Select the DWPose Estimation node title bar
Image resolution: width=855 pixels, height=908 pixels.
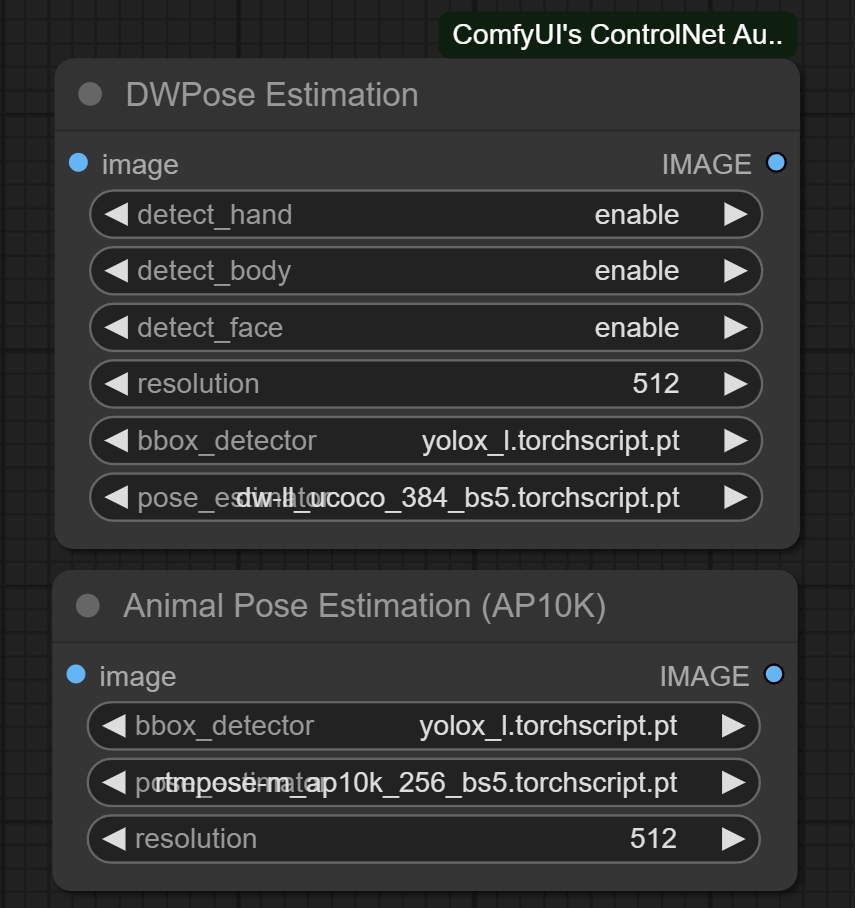pos(270,95)
